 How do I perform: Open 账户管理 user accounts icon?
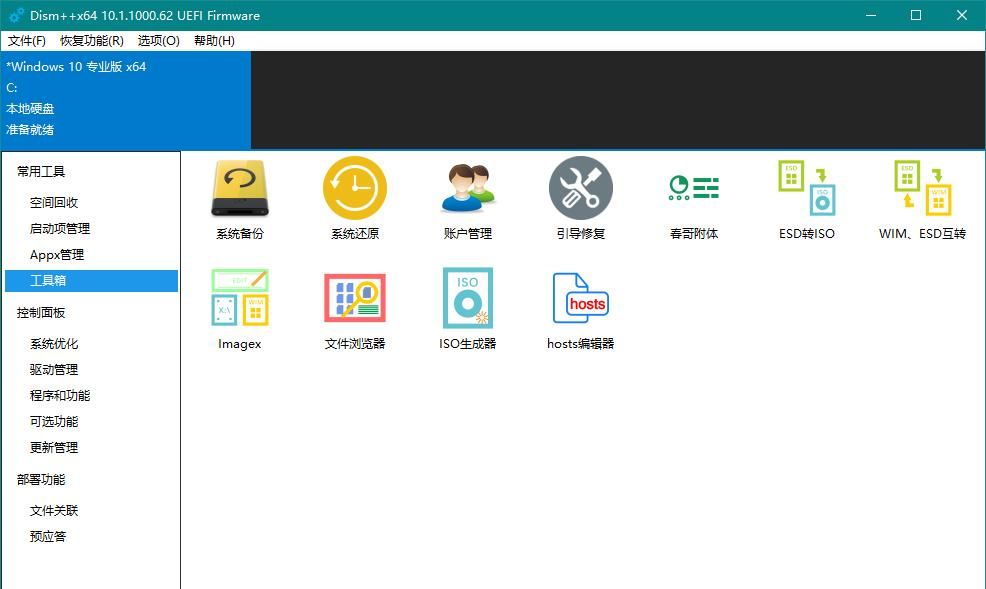pyautogui.click(x=468, y=188)
